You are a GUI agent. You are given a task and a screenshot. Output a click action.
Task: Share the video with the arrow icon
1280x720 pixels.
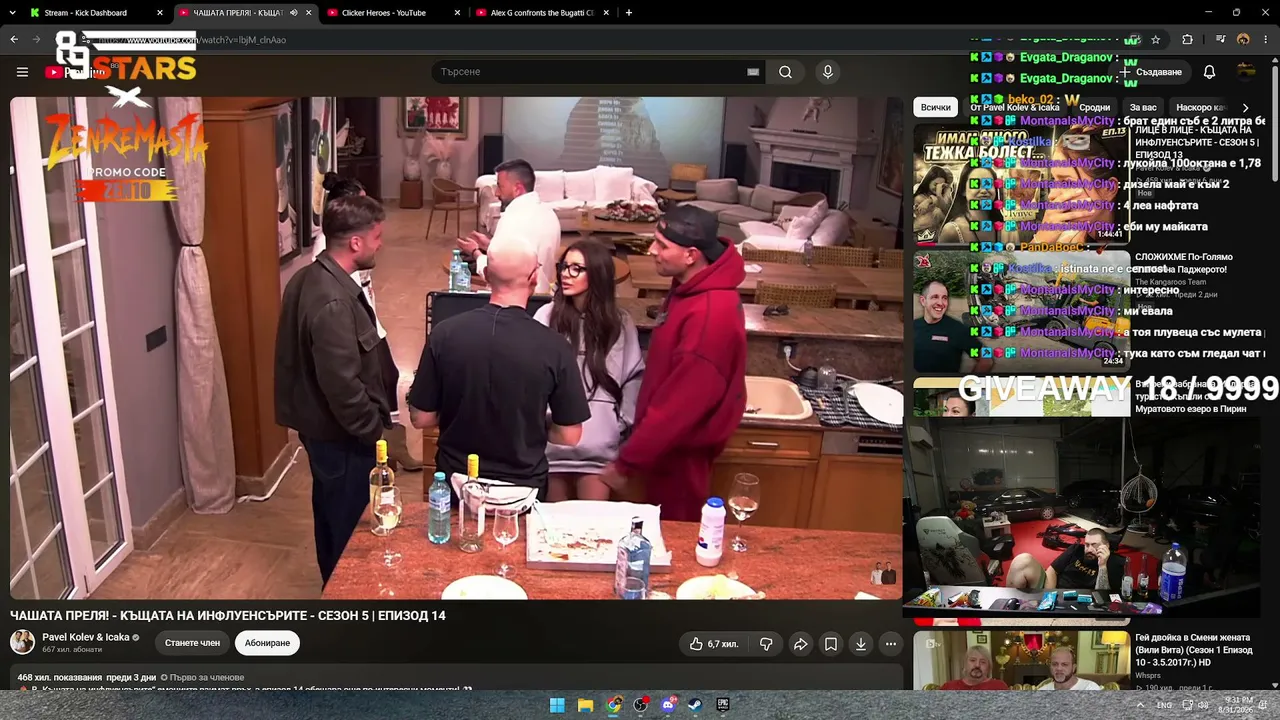click(x=800, y=644)
